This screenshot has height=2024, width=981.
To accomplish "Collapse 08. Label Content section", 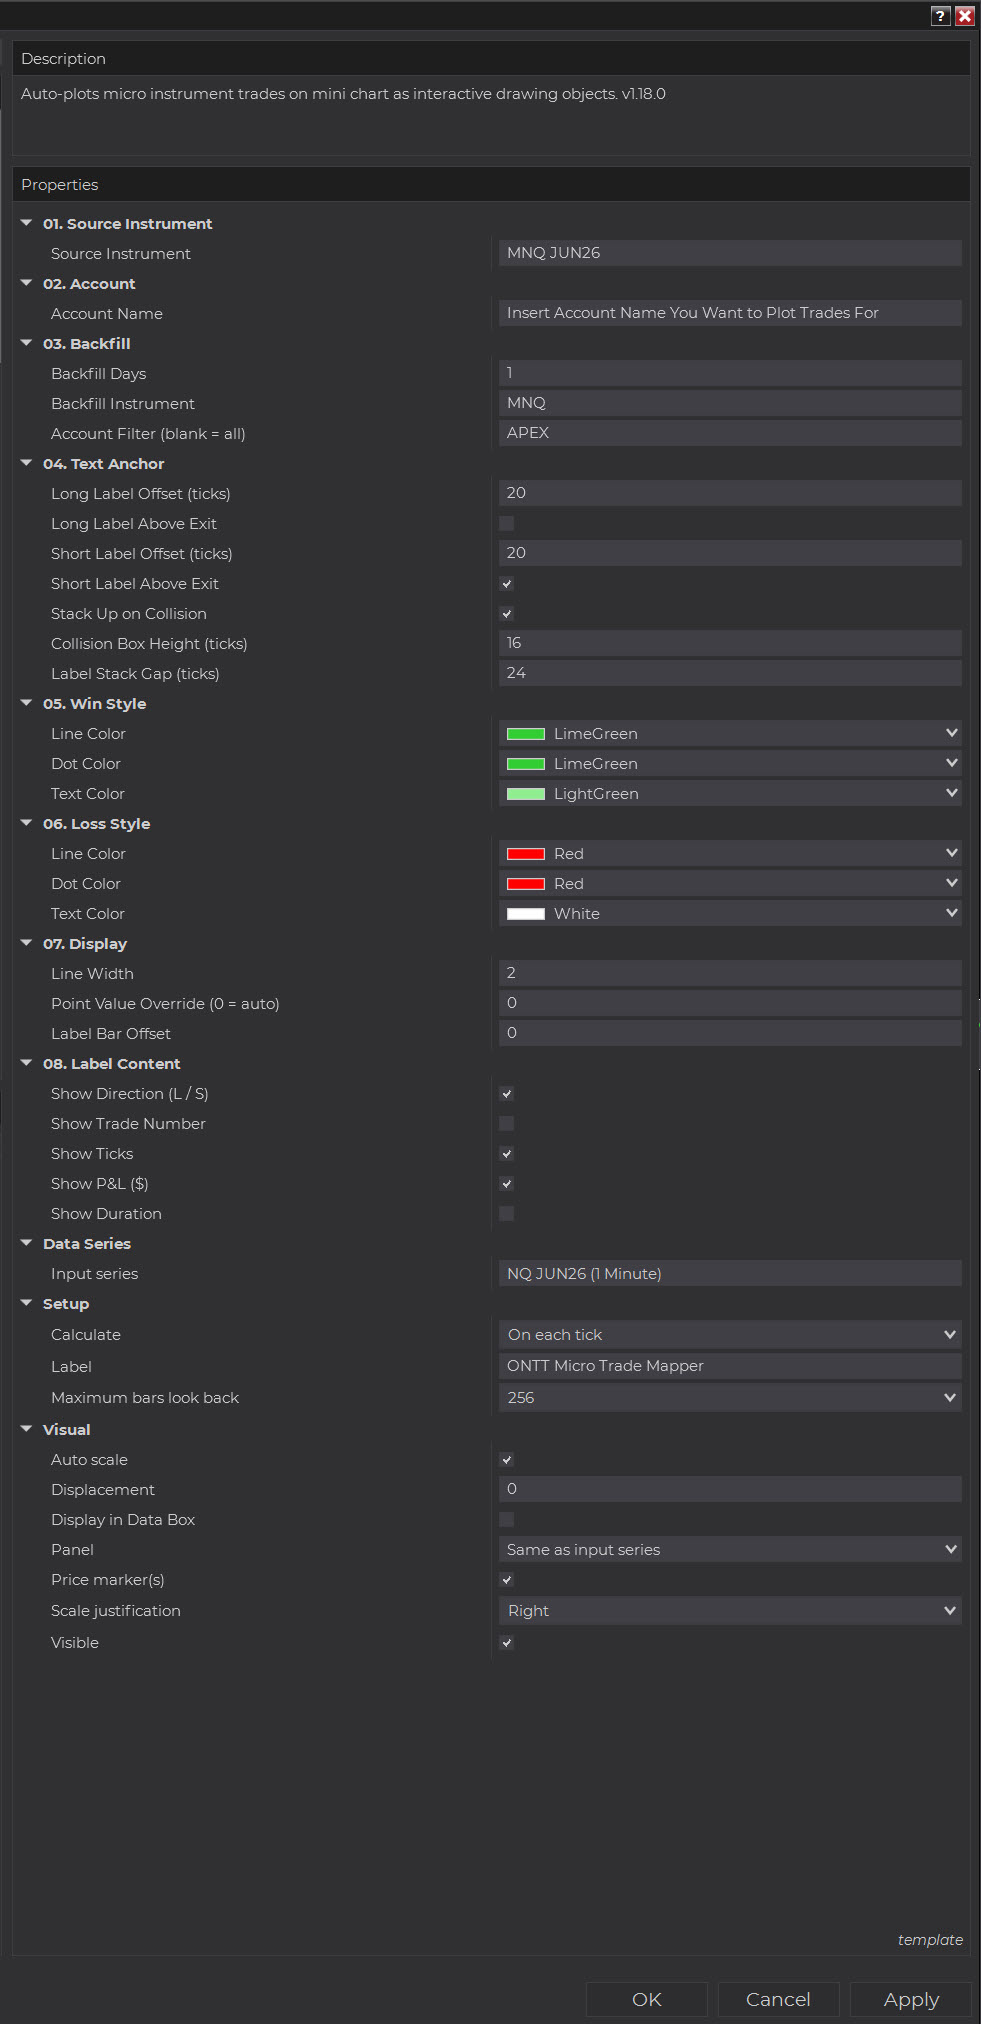I will click(27, 1063).
